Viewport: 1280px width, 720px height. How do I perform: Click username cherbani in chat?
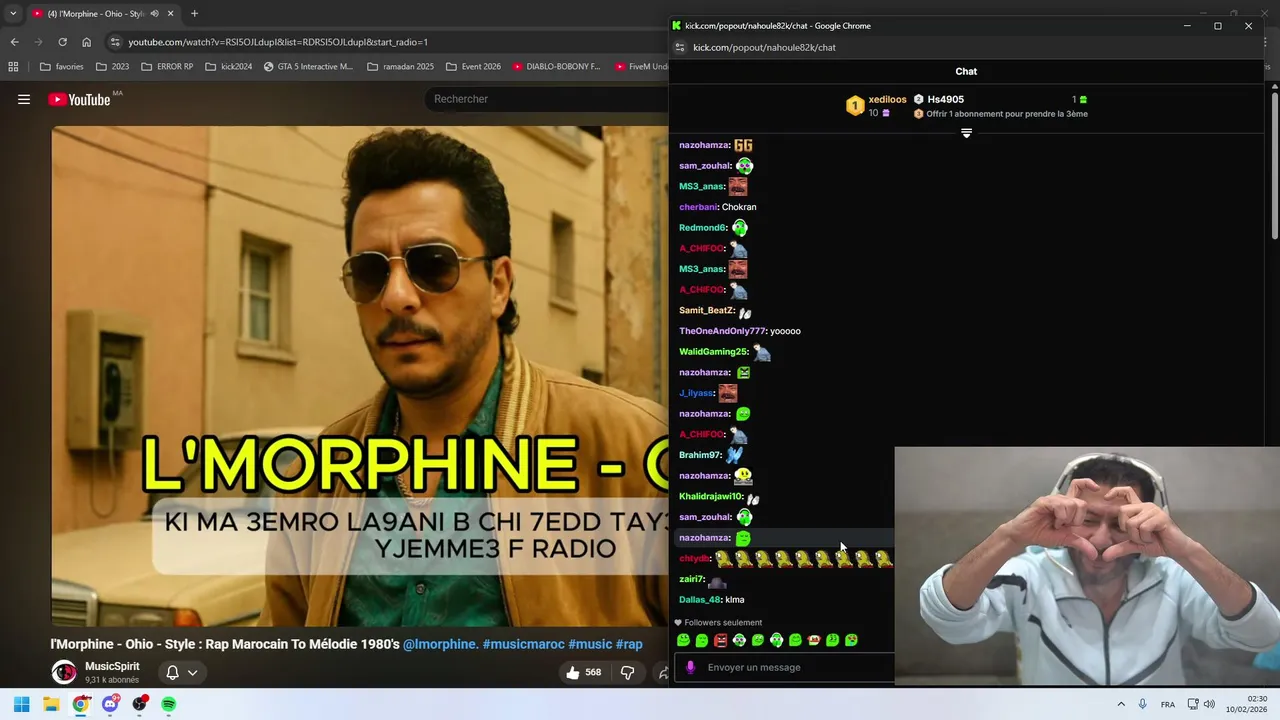point(698,207)
